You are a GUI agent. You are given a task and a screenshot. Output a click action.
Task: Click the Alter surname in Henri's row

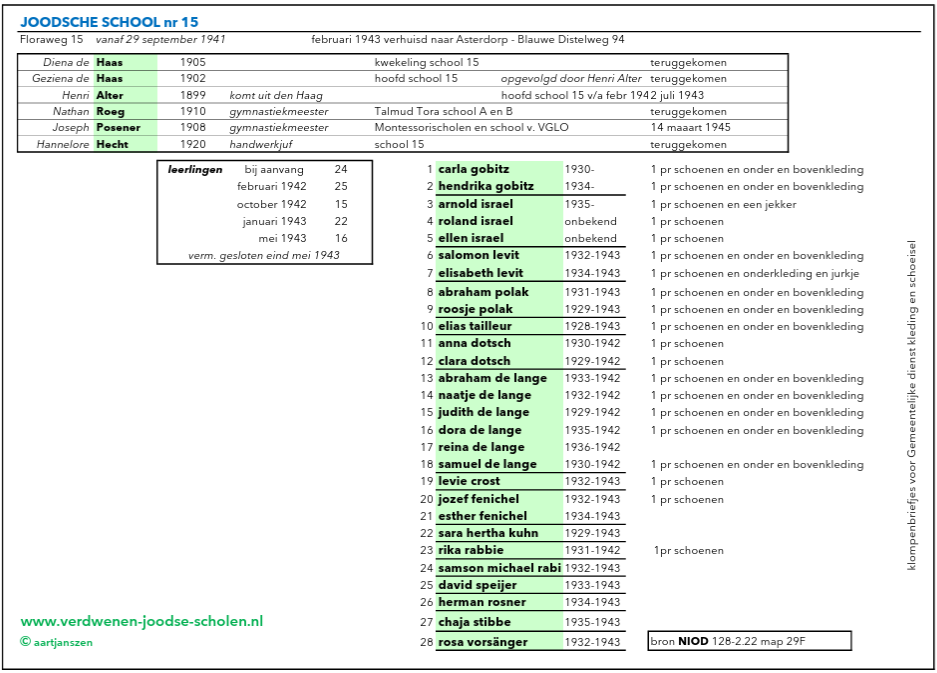110,95
